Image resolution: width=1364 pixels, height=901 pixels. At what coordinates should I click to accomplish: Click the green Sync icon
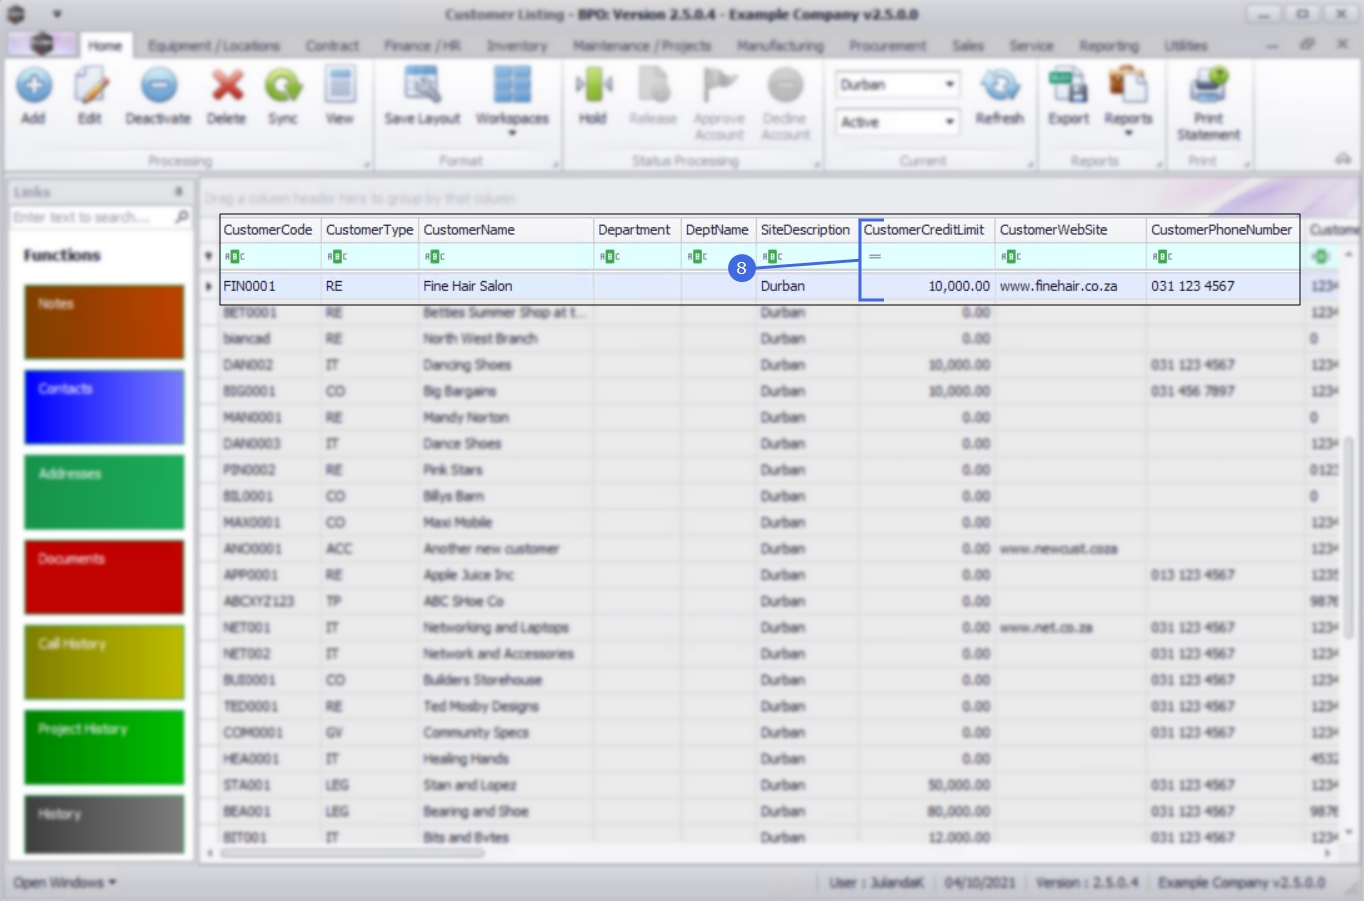pos(283,86)
